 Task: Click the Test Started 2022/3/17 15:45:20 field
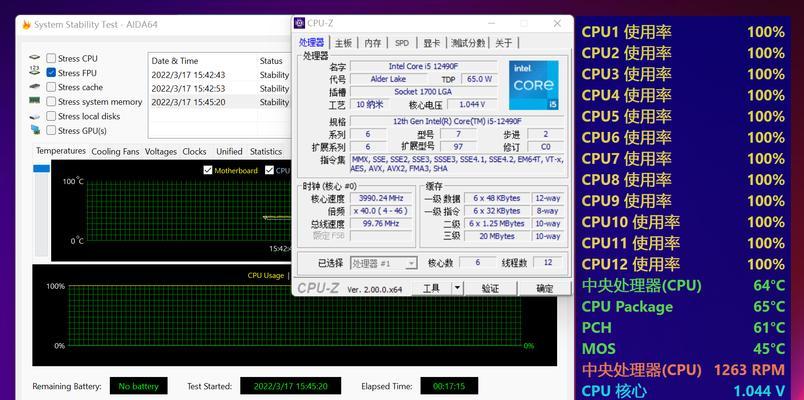(x=291, y=386)
